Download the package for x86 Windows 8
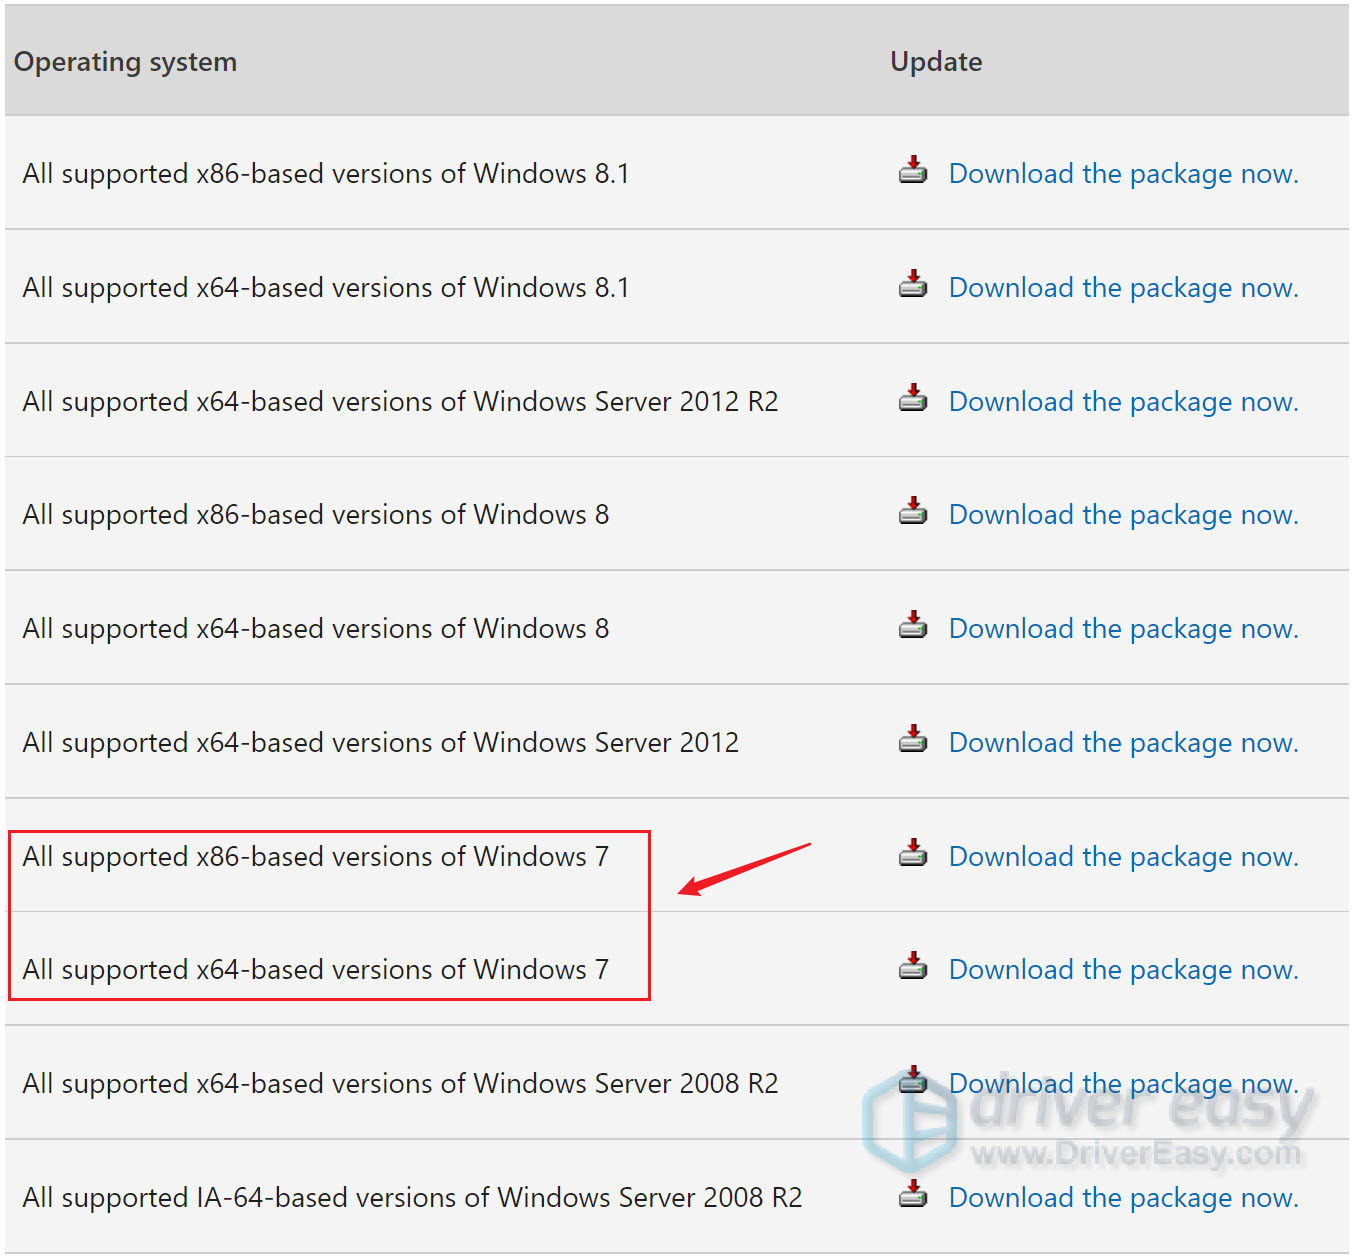This screenshot has width=1354, height=1259. [1122, 514]
